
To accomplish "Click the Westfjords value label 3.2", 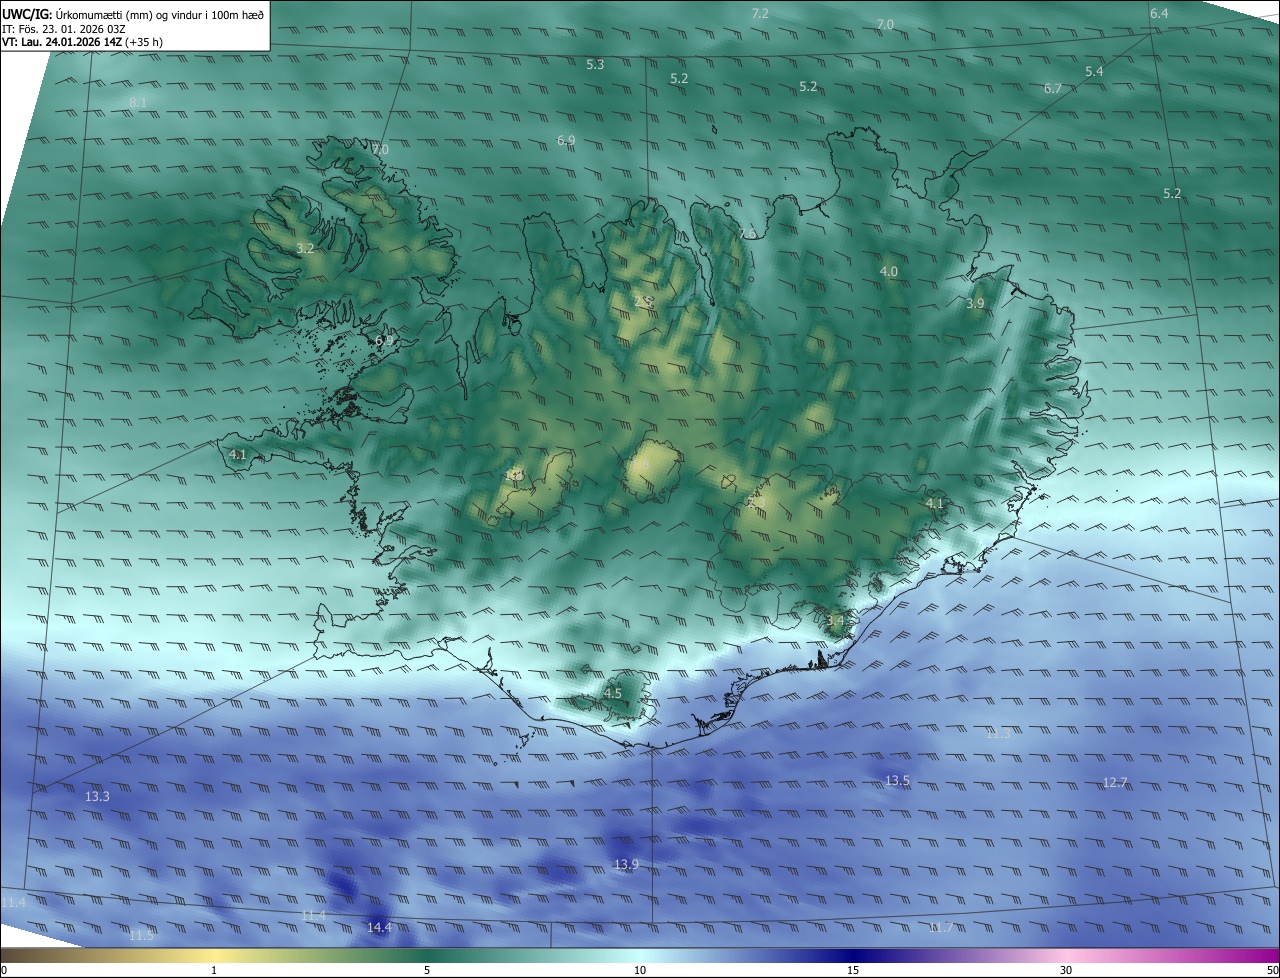I will pos(306,248).
